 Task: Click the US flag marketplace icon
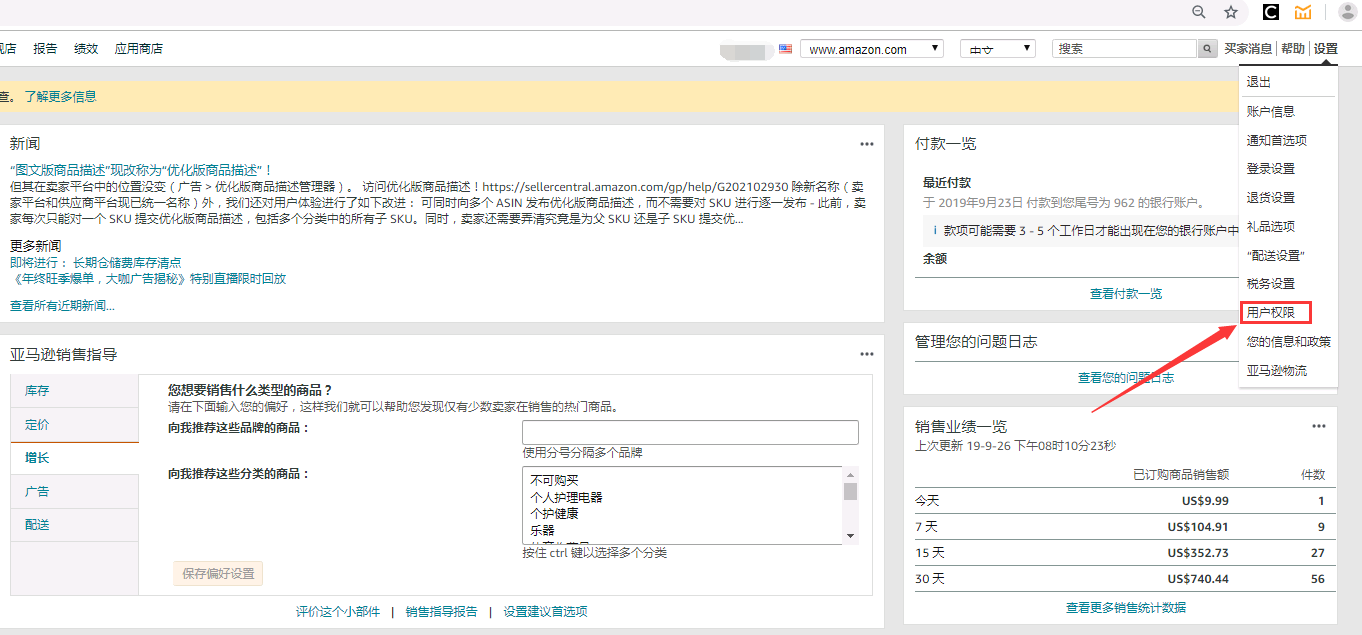(x=786, y=48)
